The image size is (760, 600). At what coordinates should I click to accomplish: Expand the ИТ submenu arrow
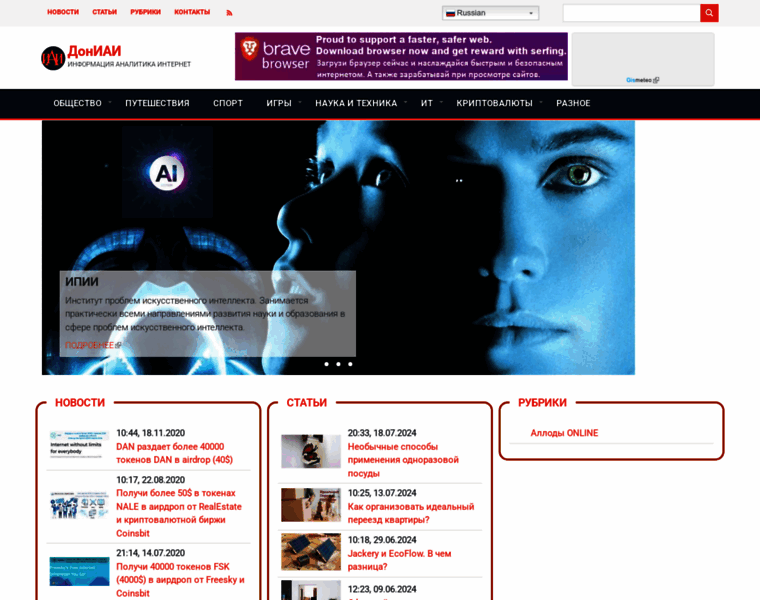[x=441, y=102]
